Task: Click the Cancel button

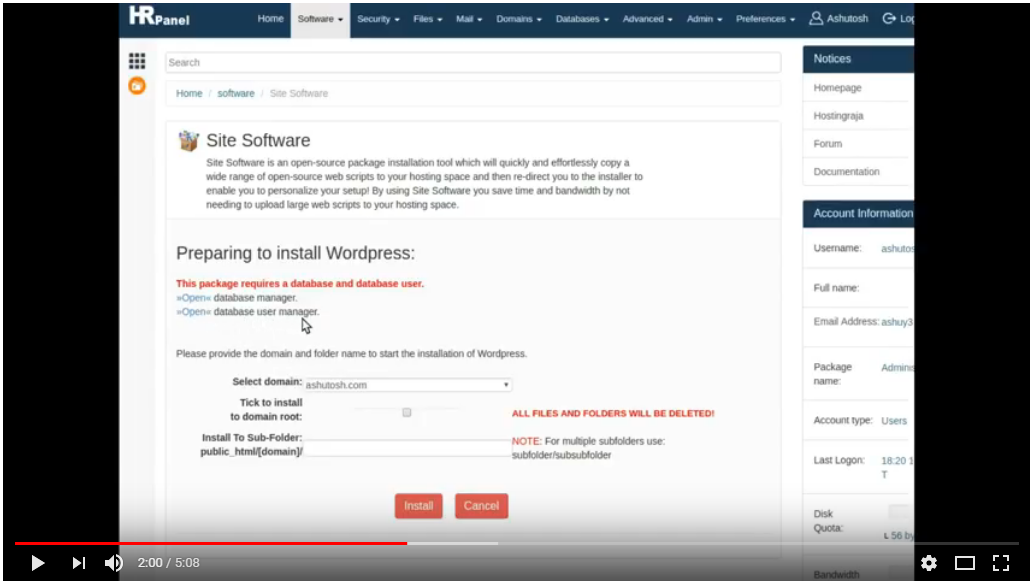Action: point(481,506)
